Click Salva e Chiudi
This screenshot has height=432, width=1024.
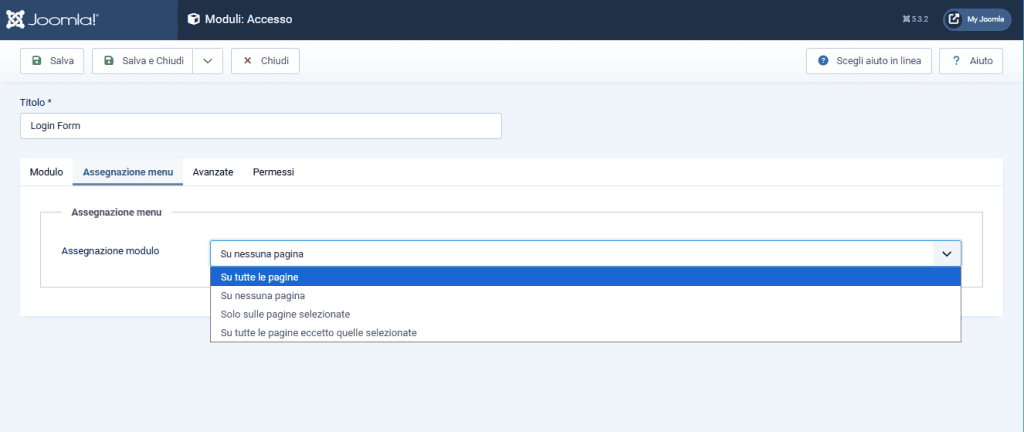pyautogui.click(x=143, y=61)
